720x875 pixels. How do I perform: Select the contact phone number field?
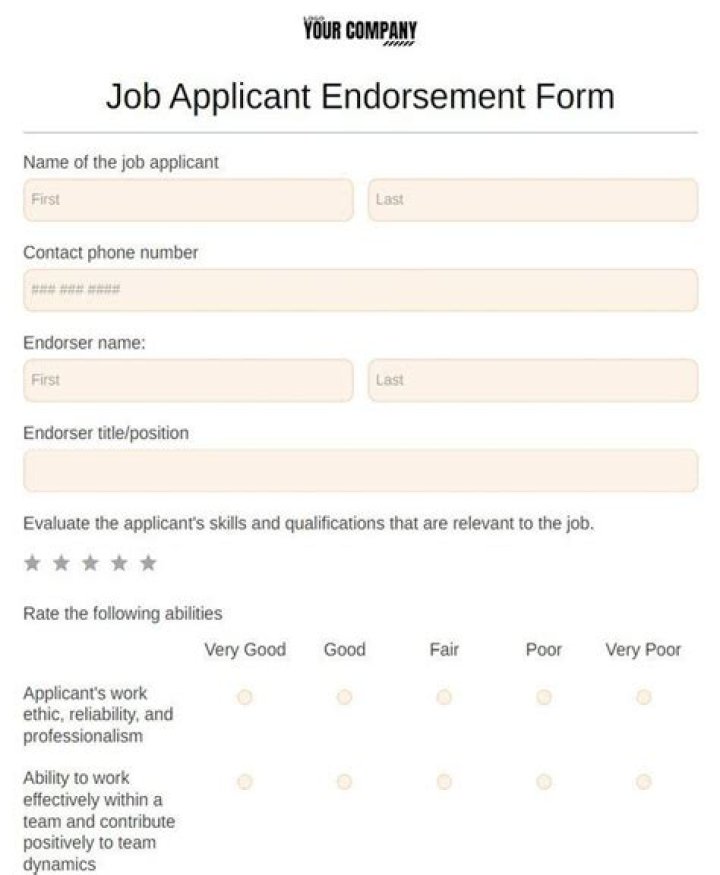(x=360, y=289)
